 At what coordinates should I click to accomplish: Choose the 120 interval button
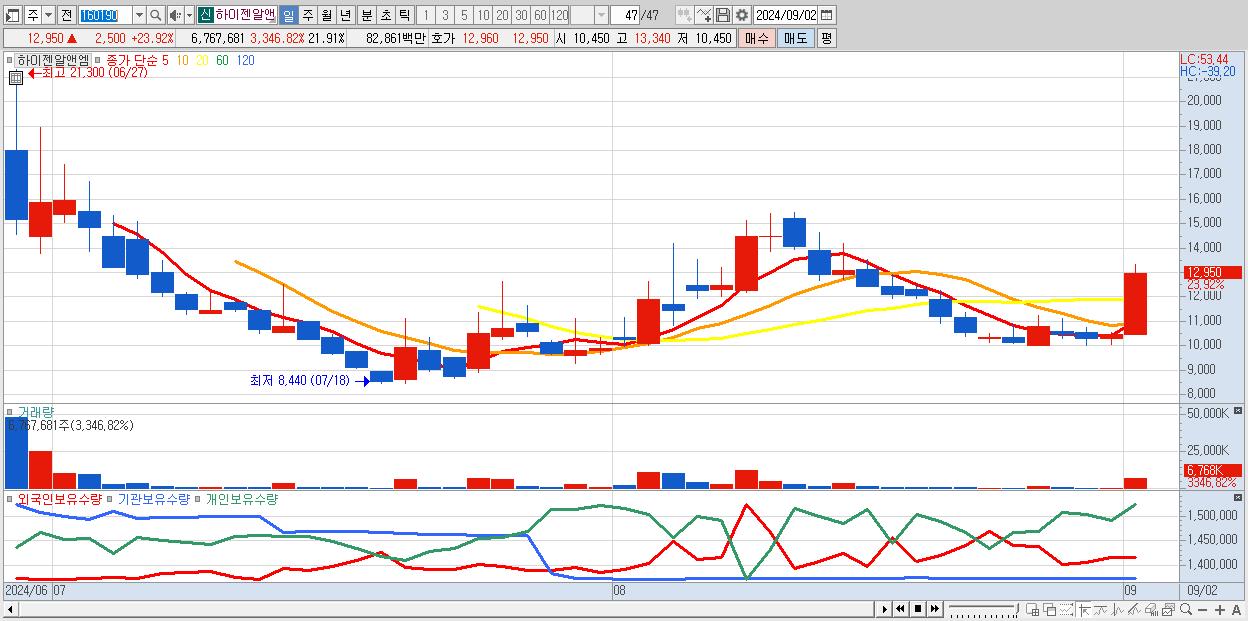(x=560, y=15)
